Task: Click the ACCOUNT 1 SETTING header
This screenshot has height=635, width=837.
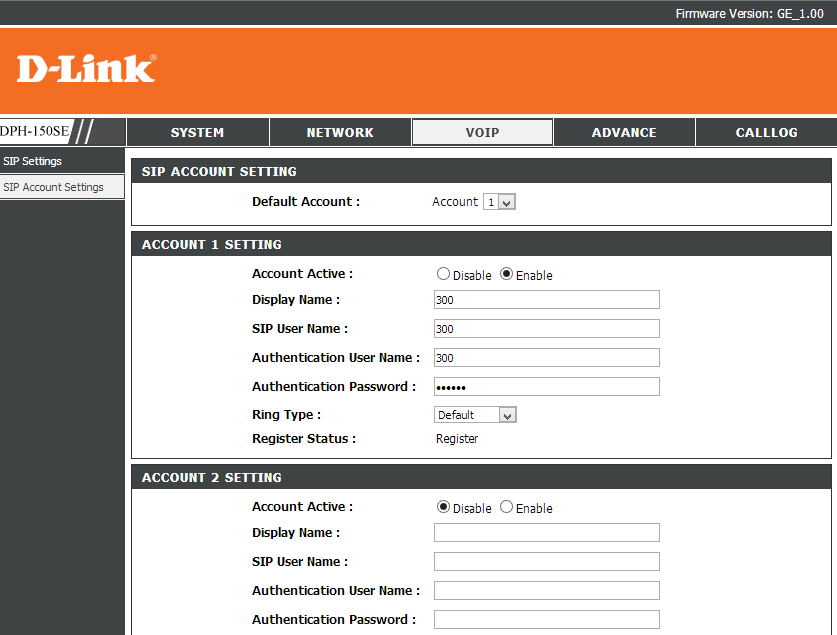Action: (x=211, y=245)
